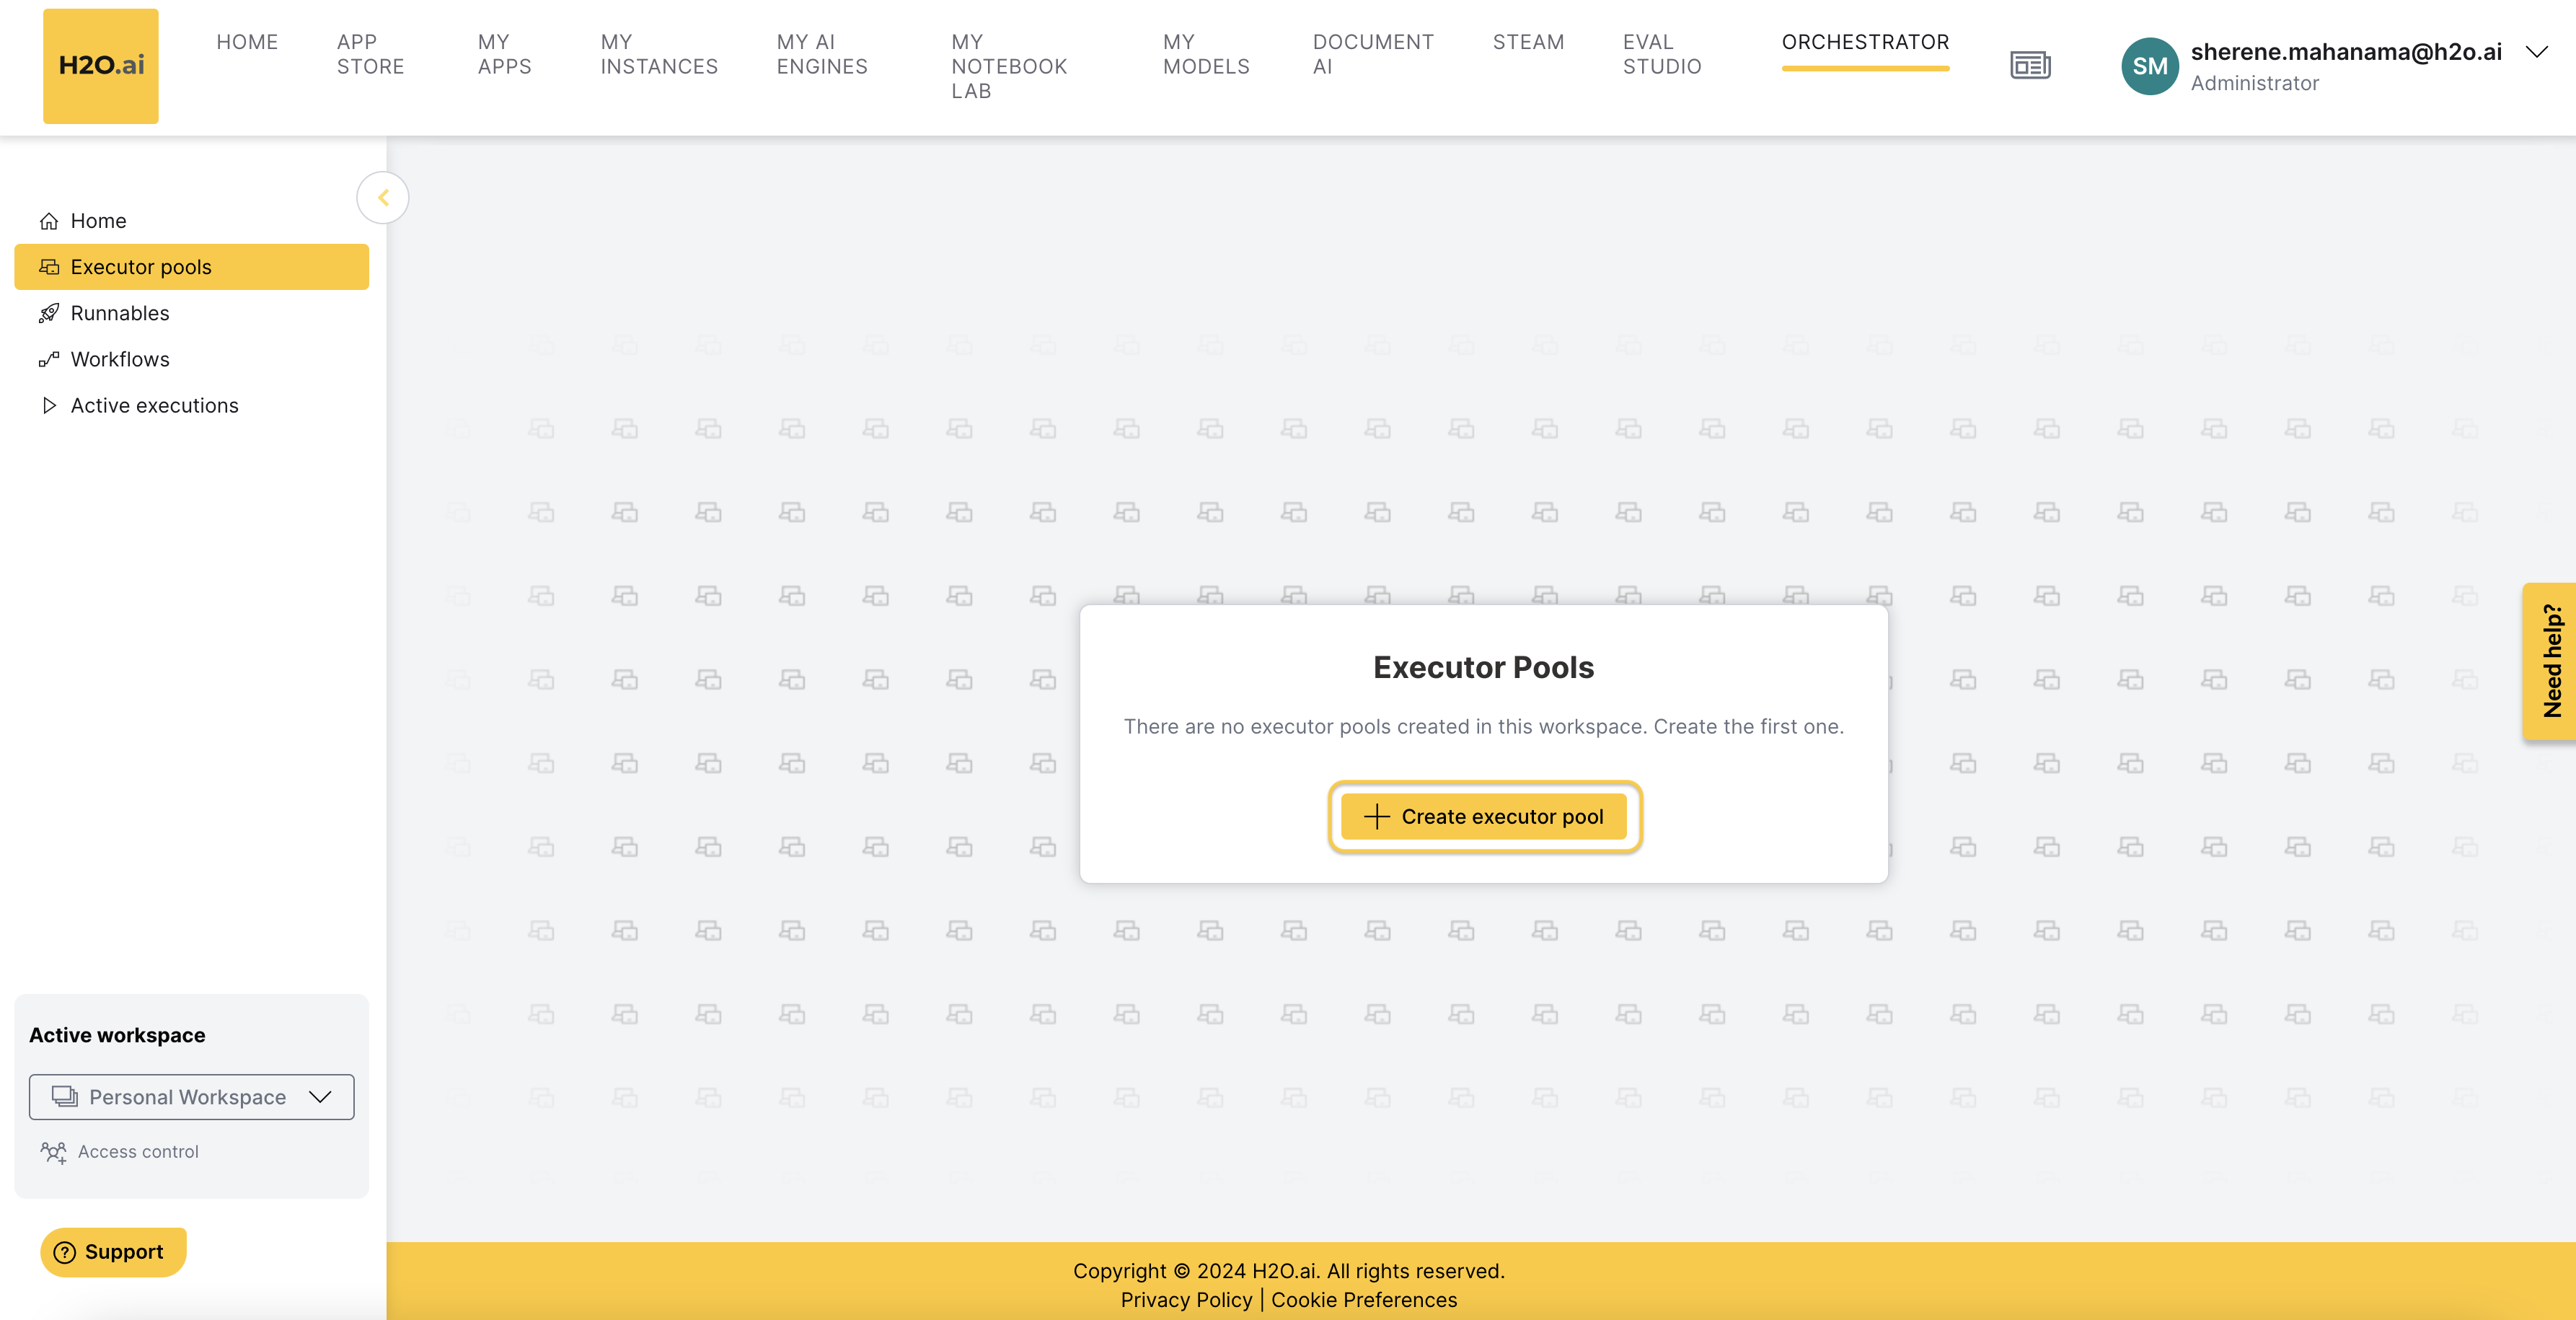Click the Workflows icon in sidebar
The image size is (2576, 1320).
[x=49, y=358]
